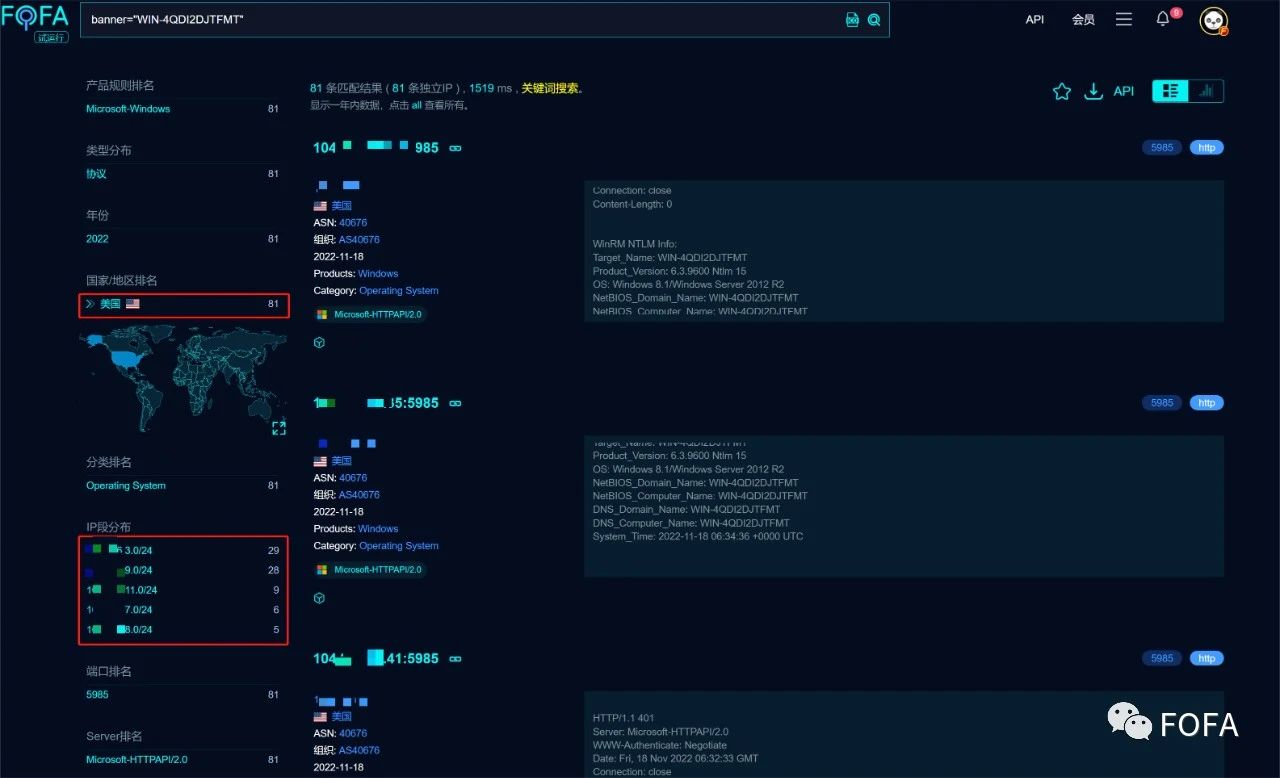Click US flag in third result card
The height and width of the screenshot is (778, 1280).
tap(320, 717)
